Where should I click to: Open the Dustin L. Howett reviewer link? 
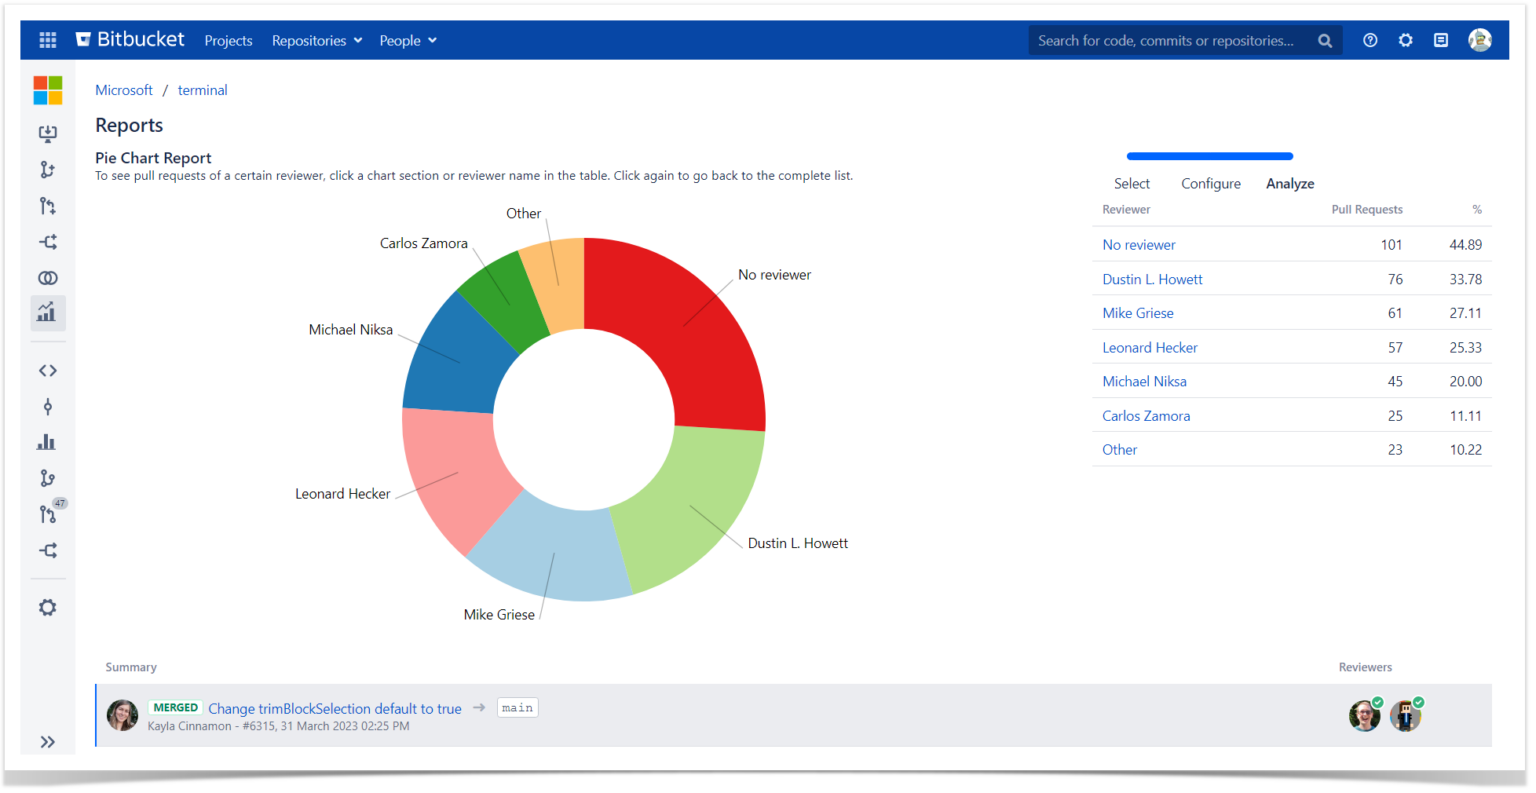[x=1152, y=279]
